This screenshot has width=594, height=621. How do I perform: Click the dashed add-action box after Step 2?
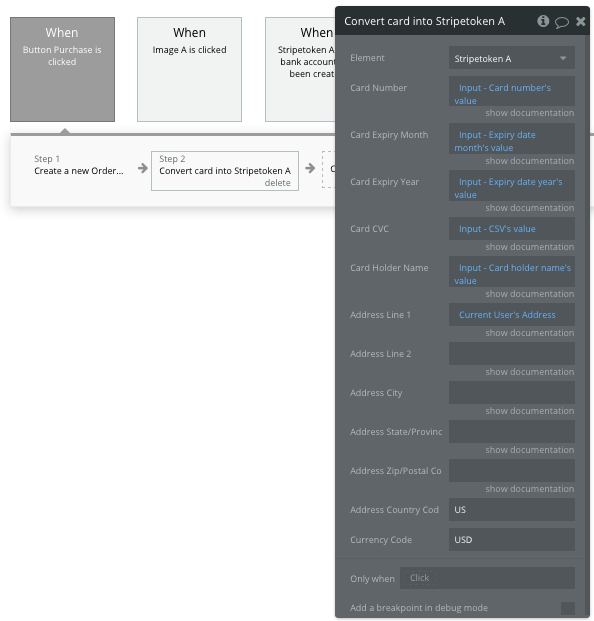coord(329,169)
